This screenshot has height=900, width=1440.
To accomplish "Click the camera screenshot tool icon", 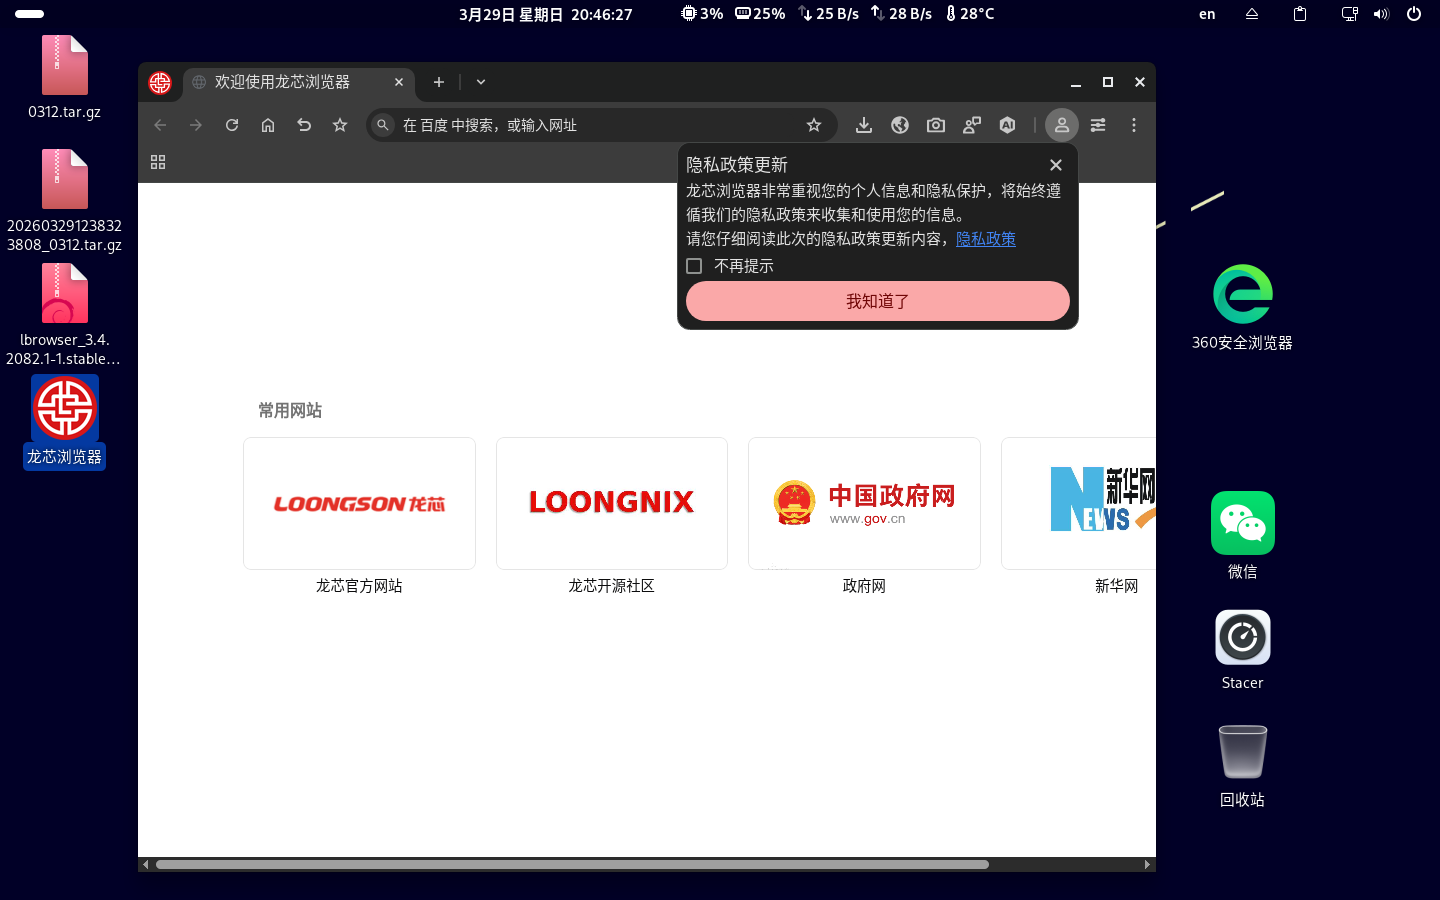I will (x=935, y=125).
